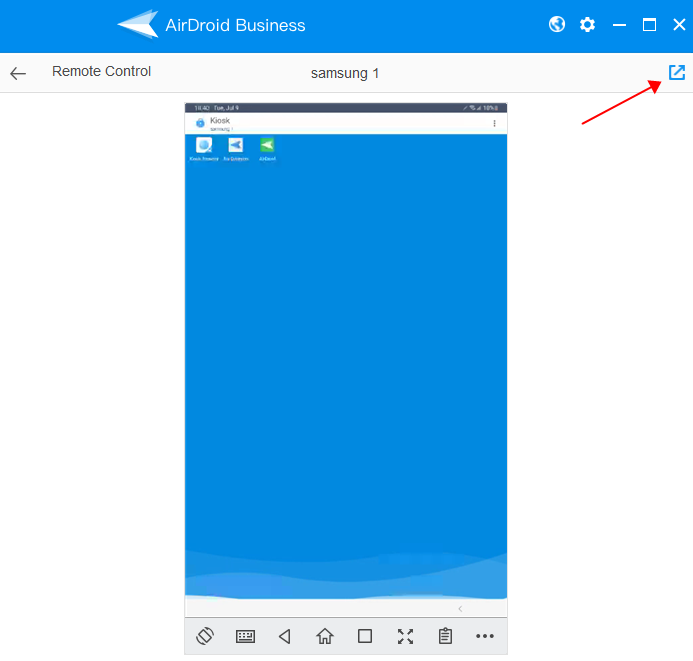Open recent apps with square button
693x661 pixels.
[365, 636]
